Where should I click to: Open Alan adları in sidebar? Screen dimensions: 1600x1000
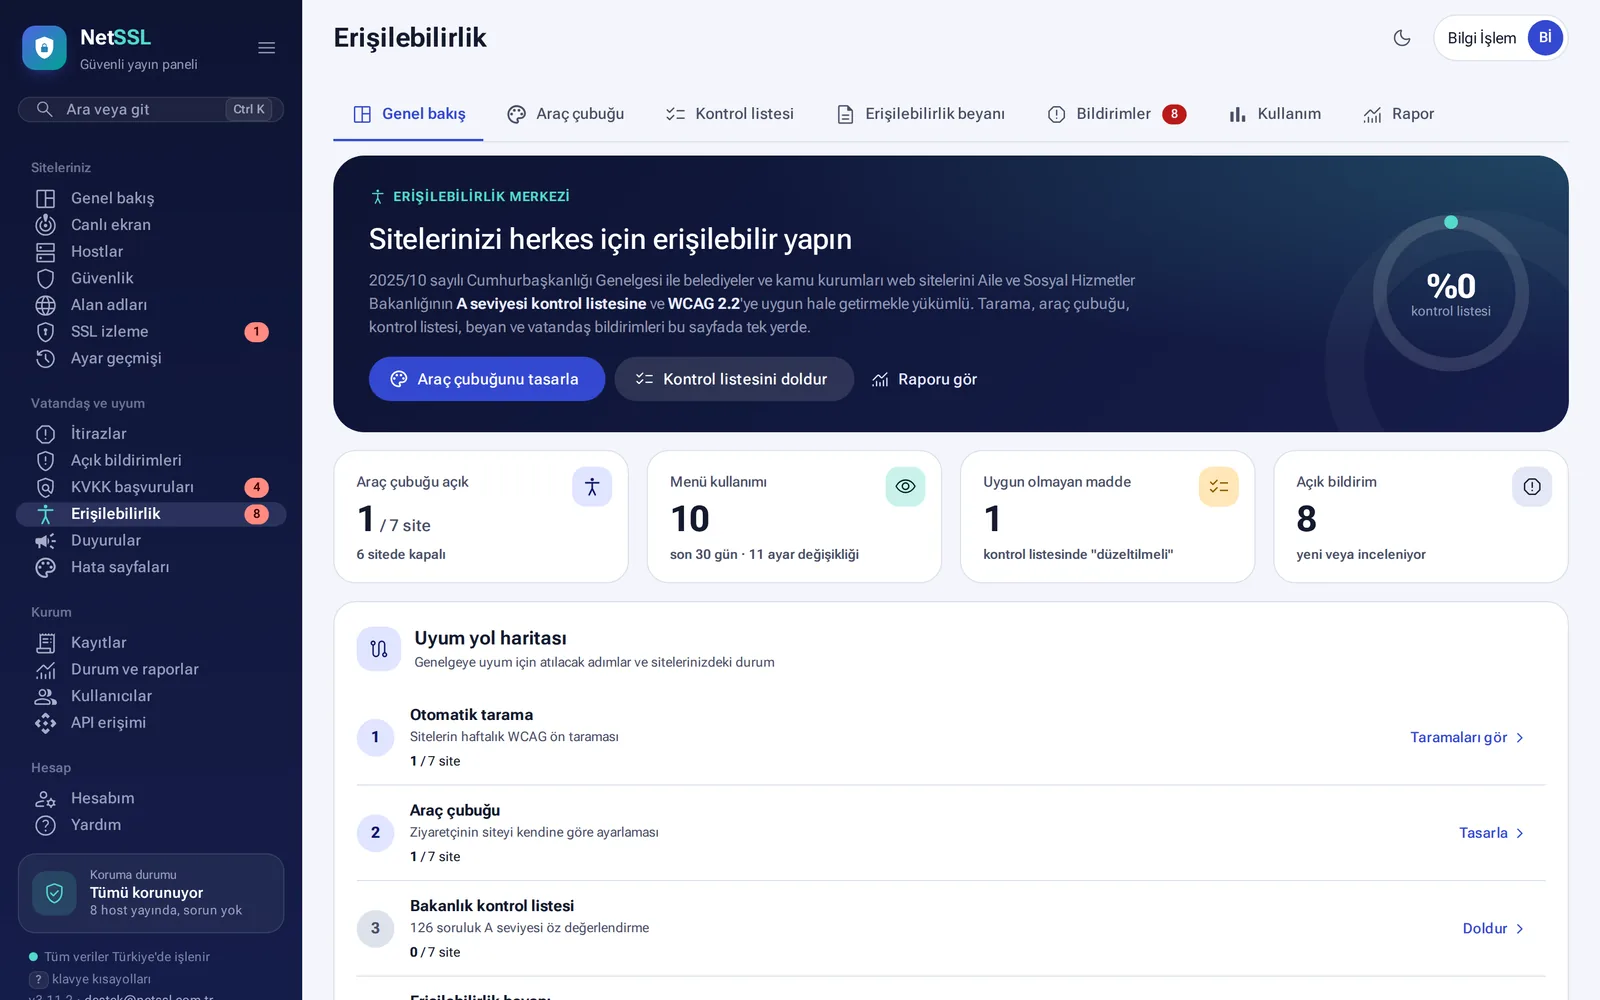click(151, 305)
